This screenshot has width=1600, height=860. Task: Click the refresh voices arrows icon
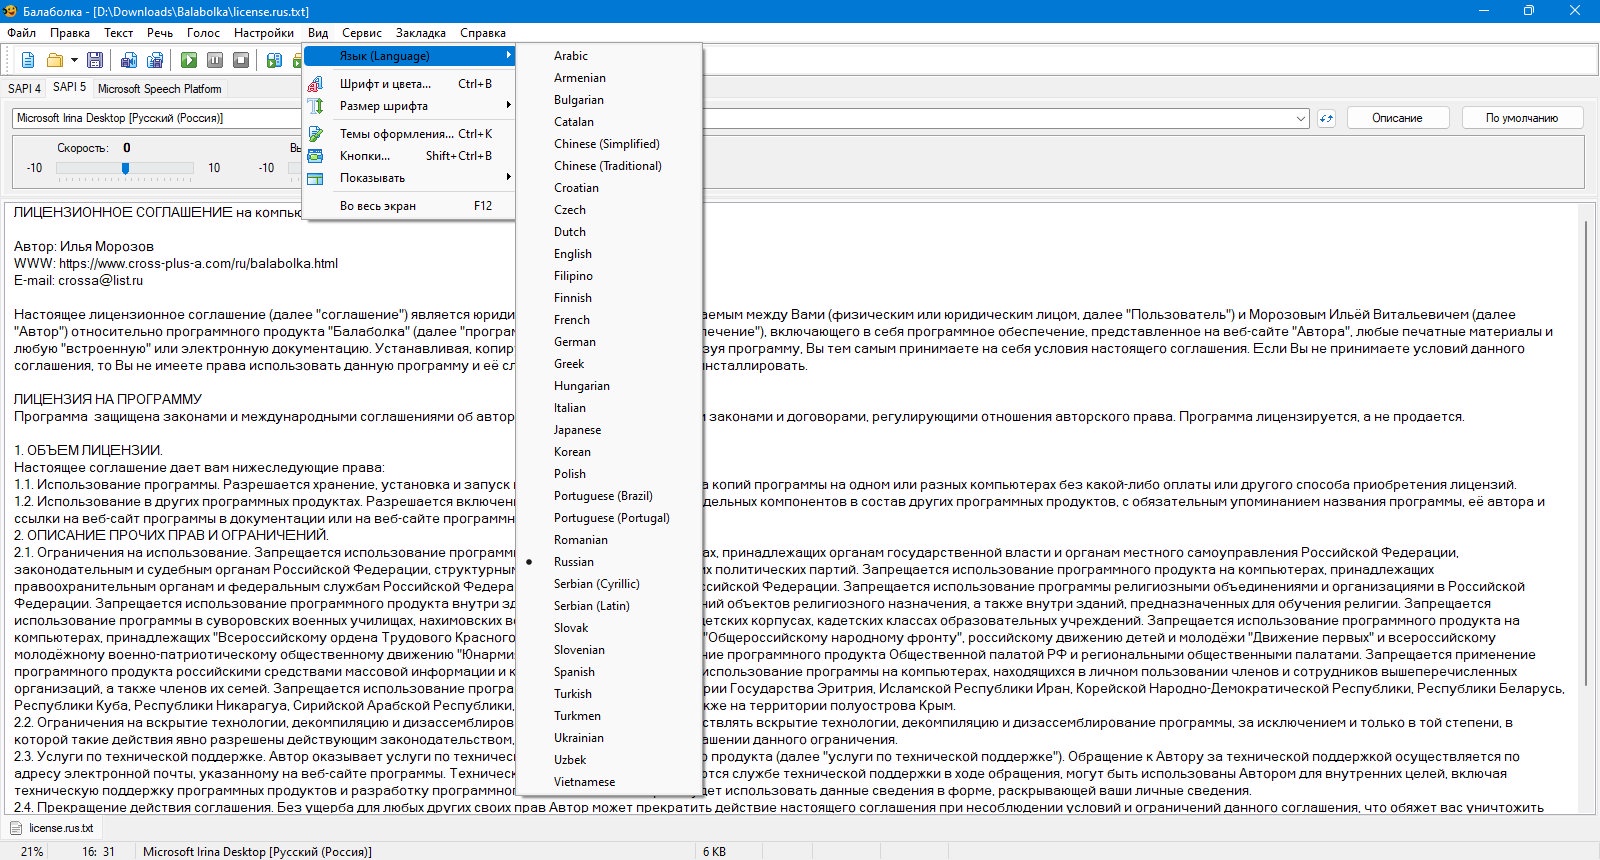[x=1326, y=118]
